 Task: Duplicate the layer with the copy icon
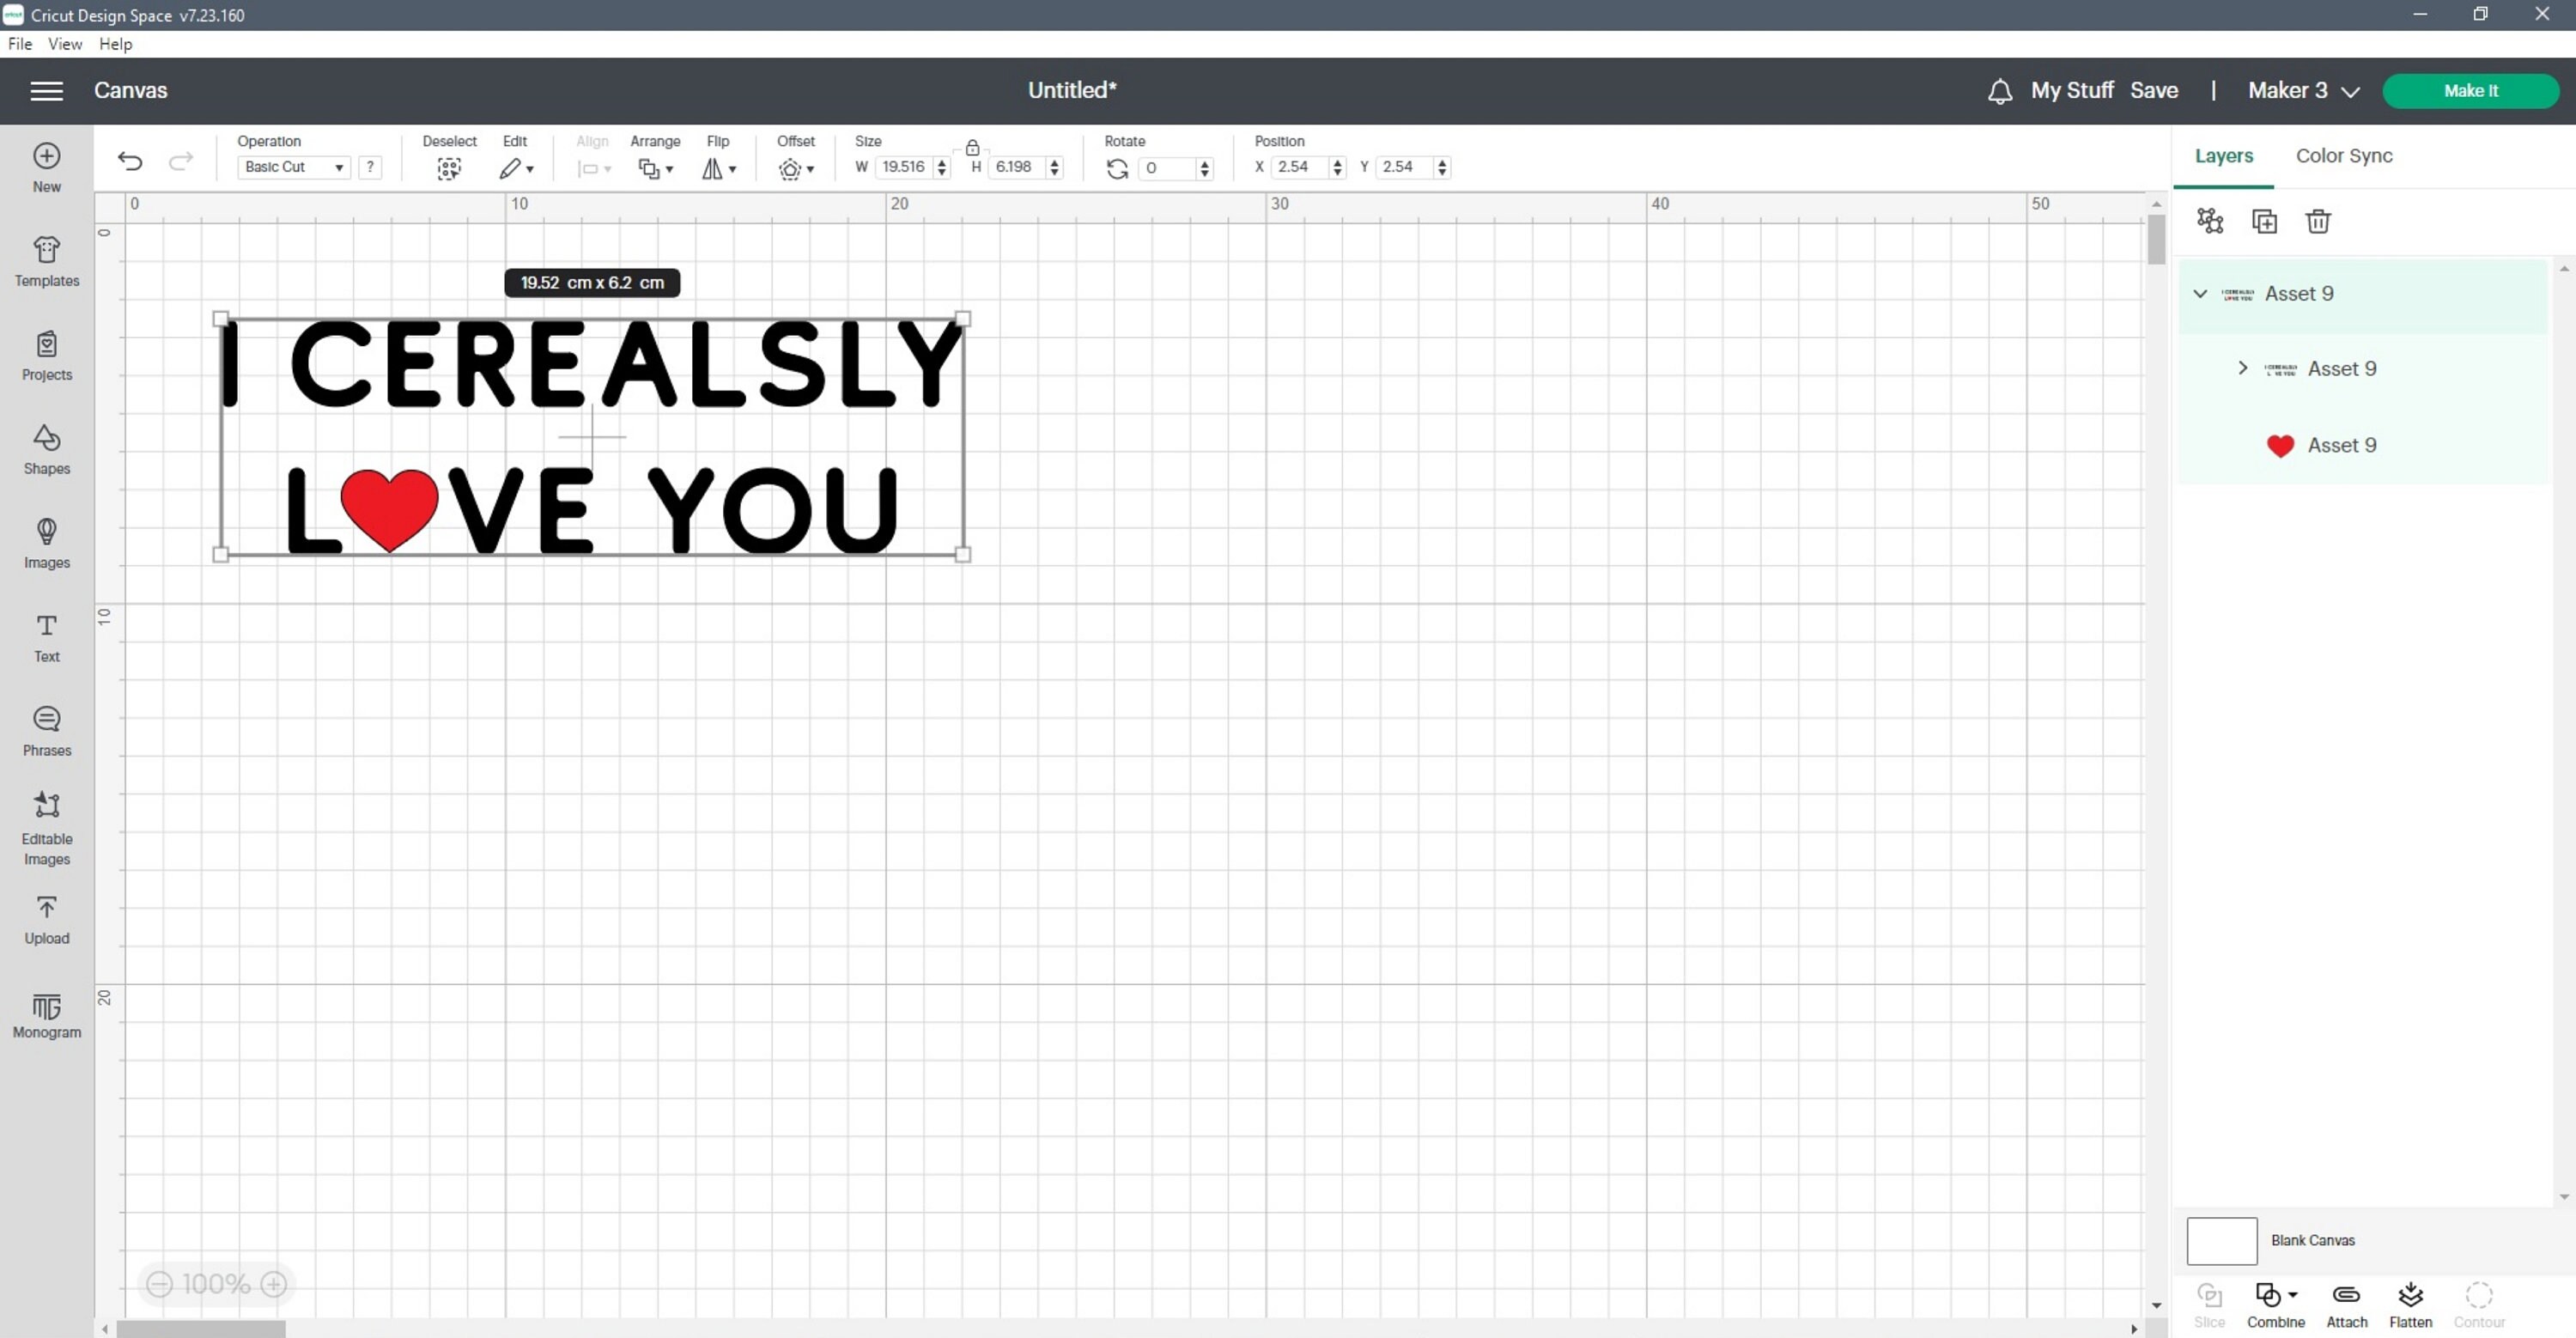click(x=2264, y=221)
